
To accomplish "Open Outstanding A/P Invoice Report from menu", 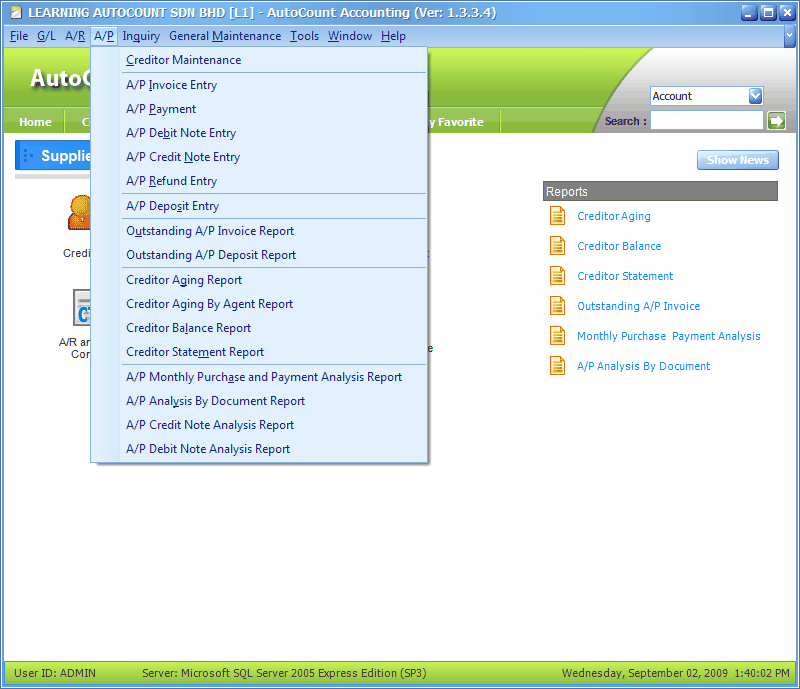I will point(274,231).
